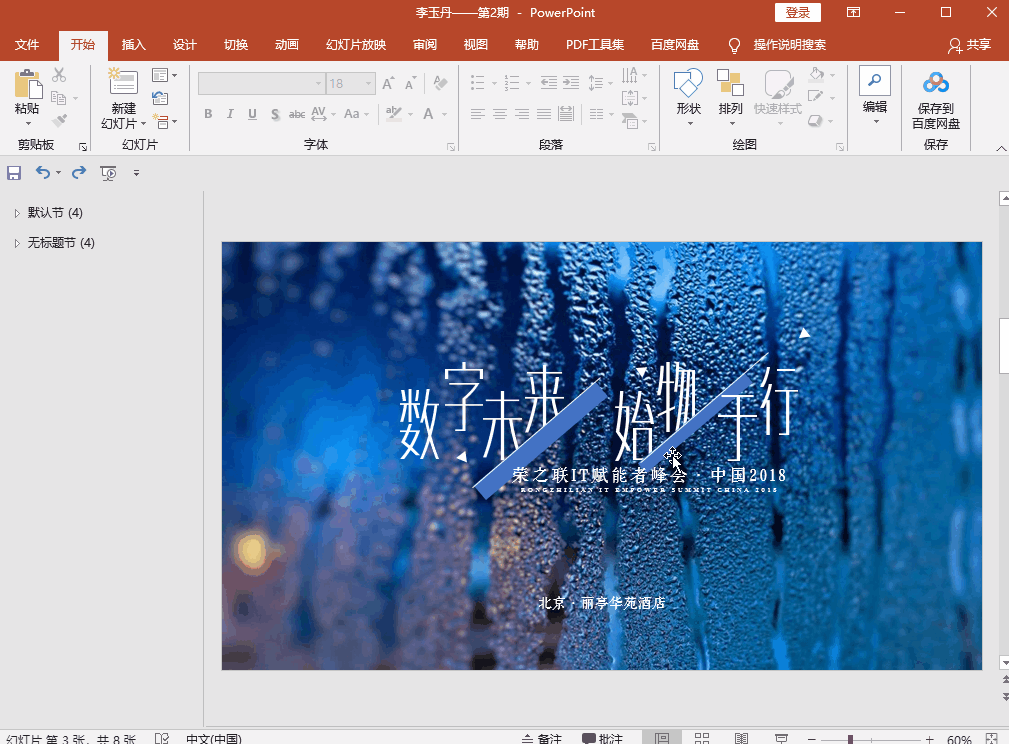Toggle the 批注 comments pane
Screen dimensions: 1009x744
pos(602,738)
